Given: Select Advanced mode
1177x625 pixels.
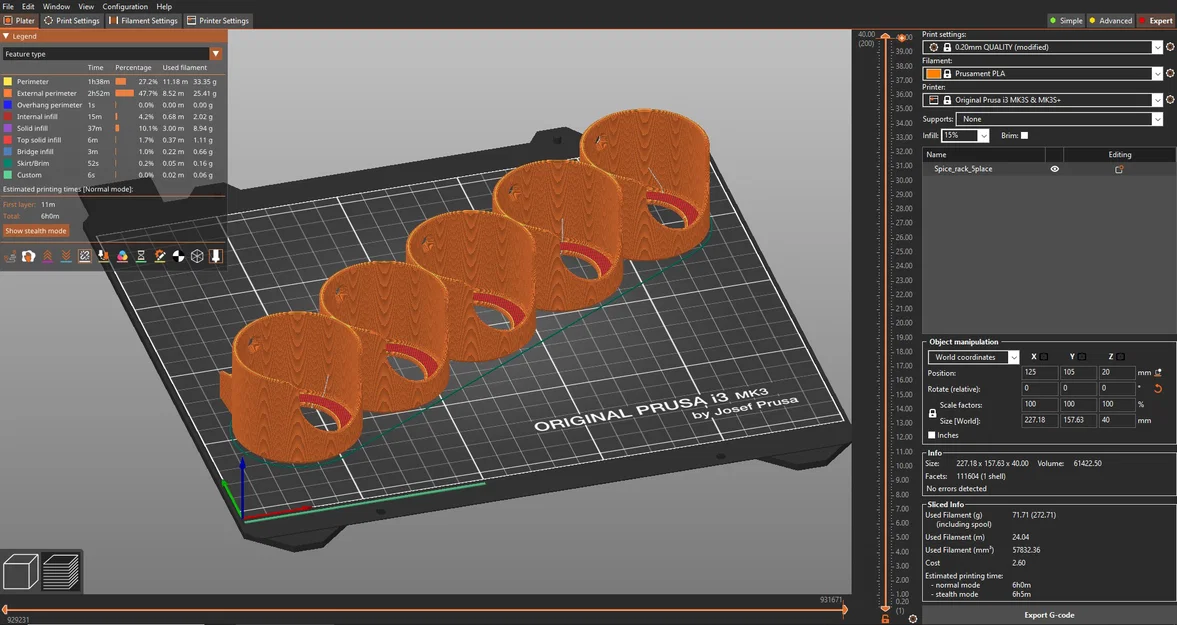Looking at the screenshot, I should click(1110, 20).
